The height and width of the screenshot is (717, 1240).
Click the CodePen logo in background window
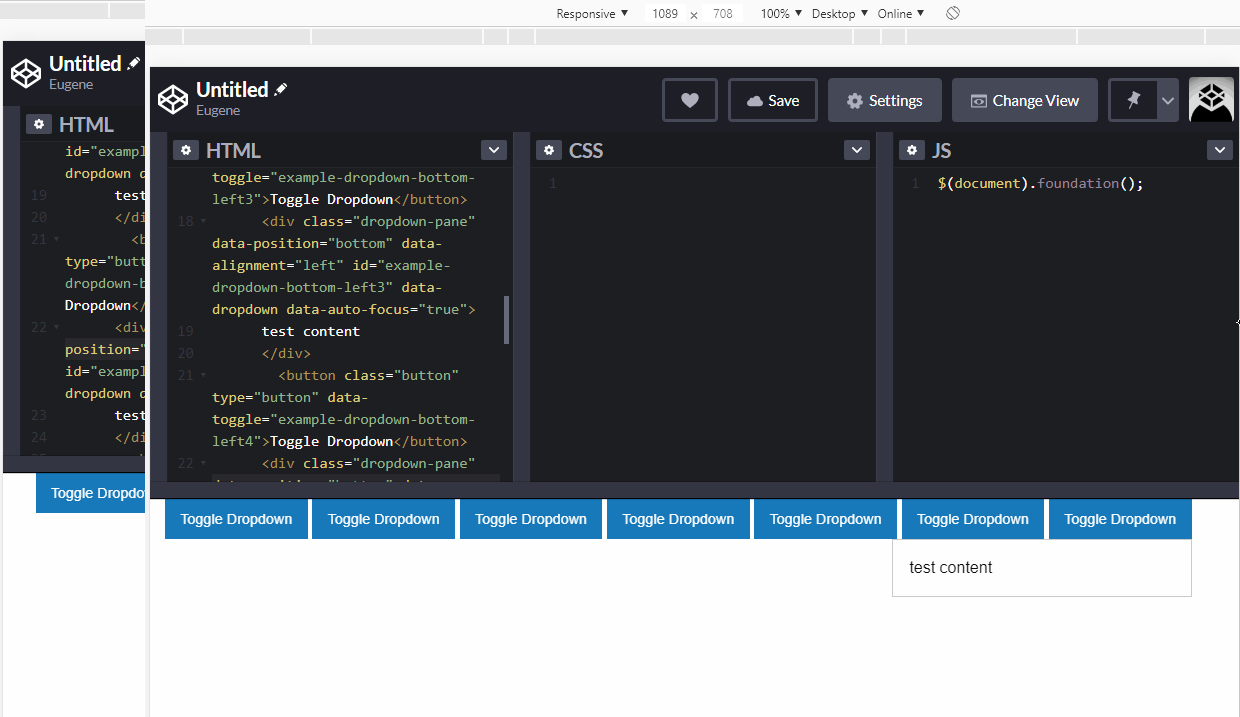pyautogui.click(x=25, y=73)
